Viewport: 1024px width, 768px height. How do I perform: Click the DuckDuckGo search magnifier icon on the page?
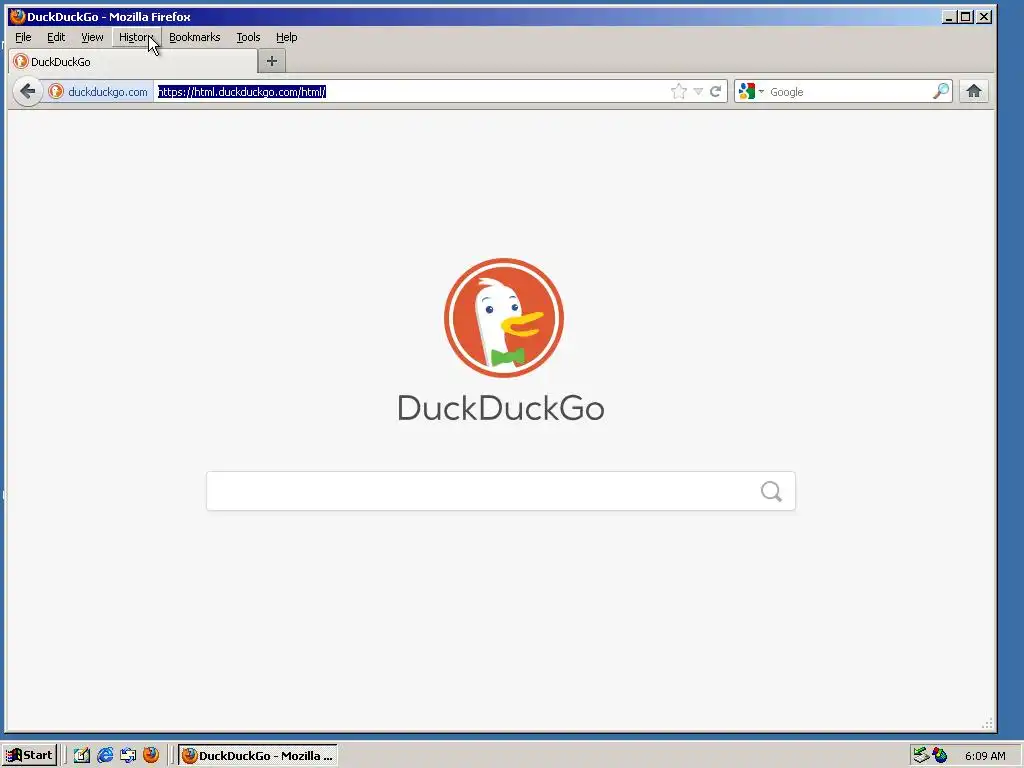771,491
